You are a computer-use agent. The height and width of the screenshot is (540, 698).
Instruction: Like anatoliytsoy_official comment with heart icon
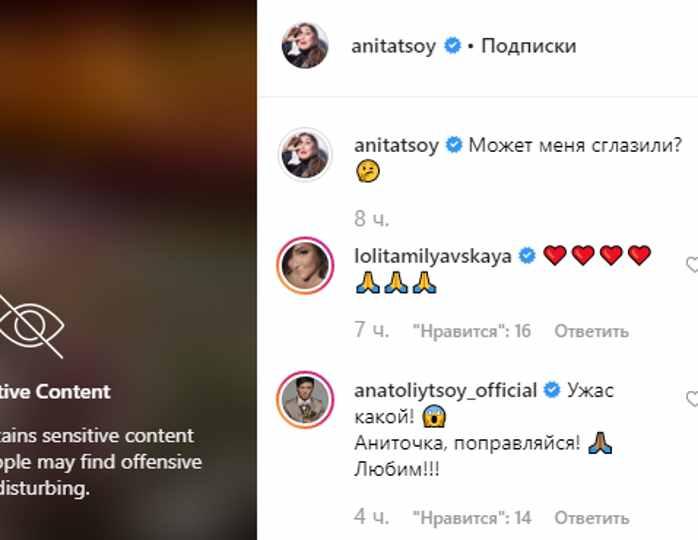point(692,399)
